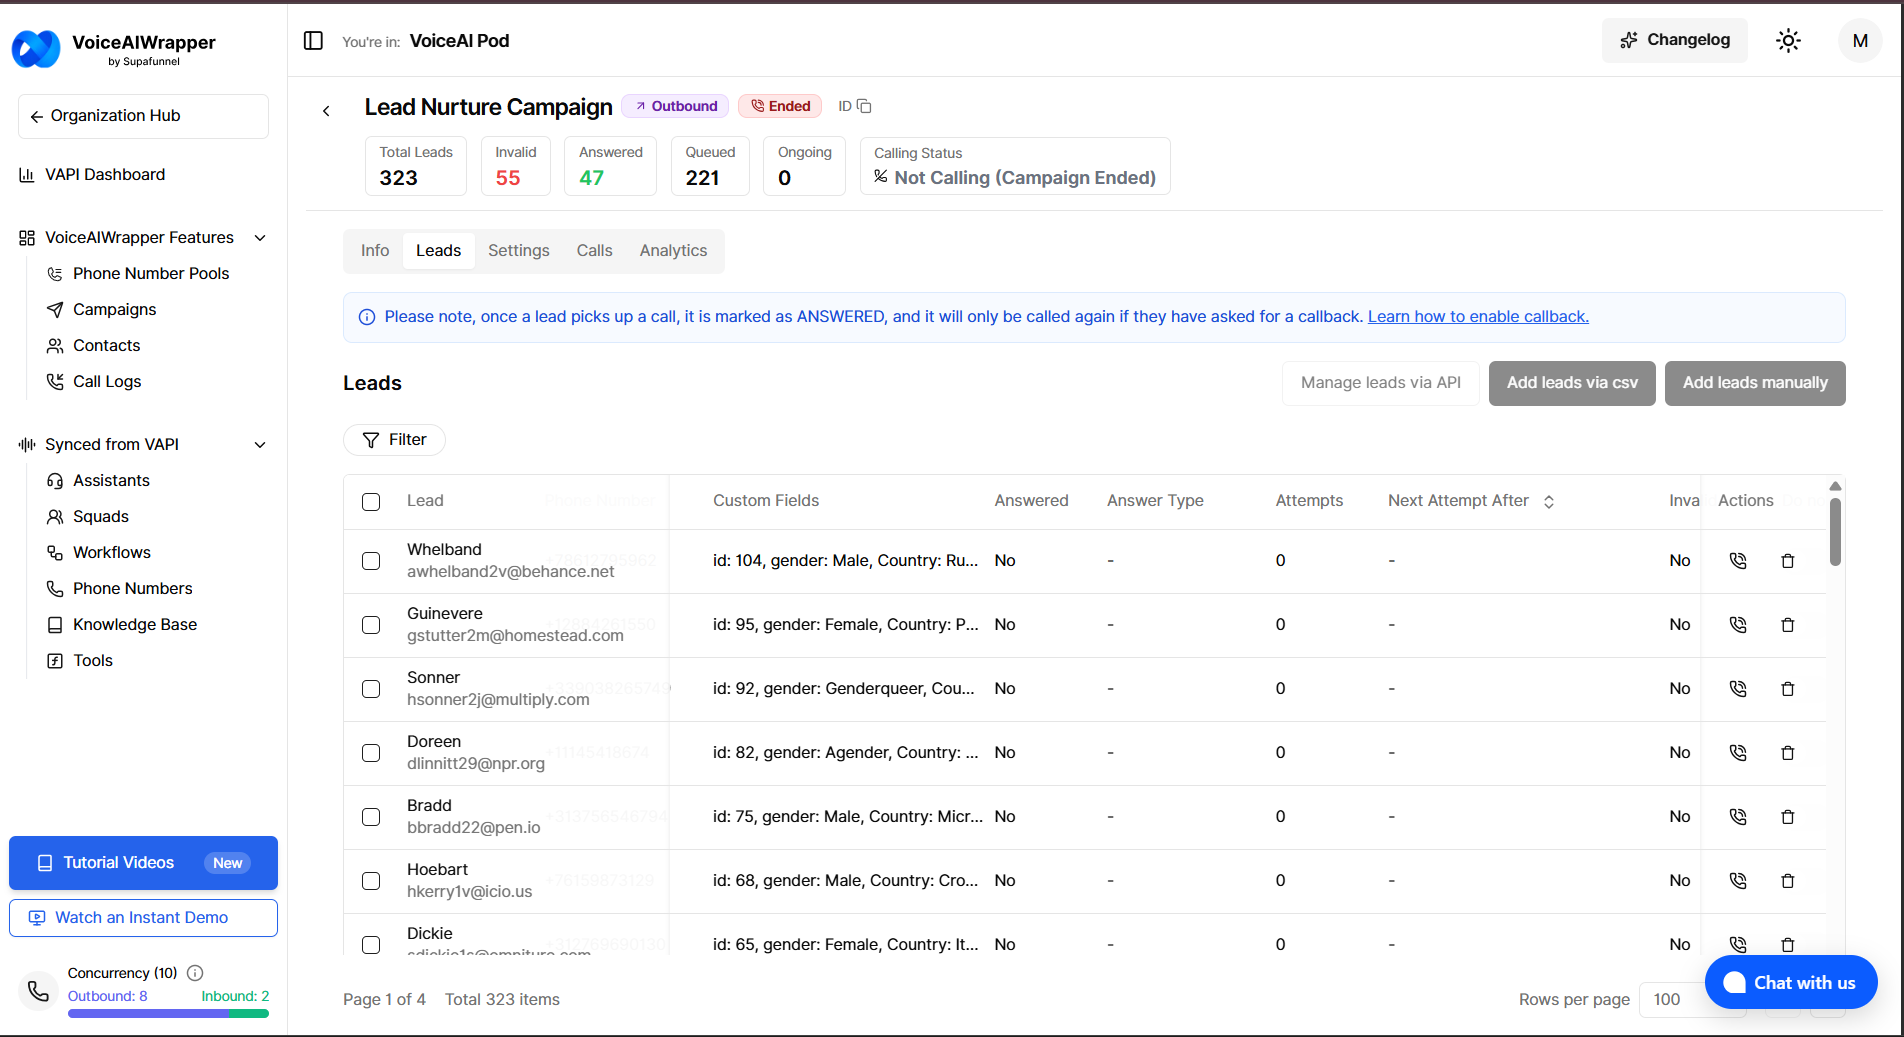1904x1037 pixels.
Task: Call the lead Doreen via phone icon
Action: tap(1738, 753)
